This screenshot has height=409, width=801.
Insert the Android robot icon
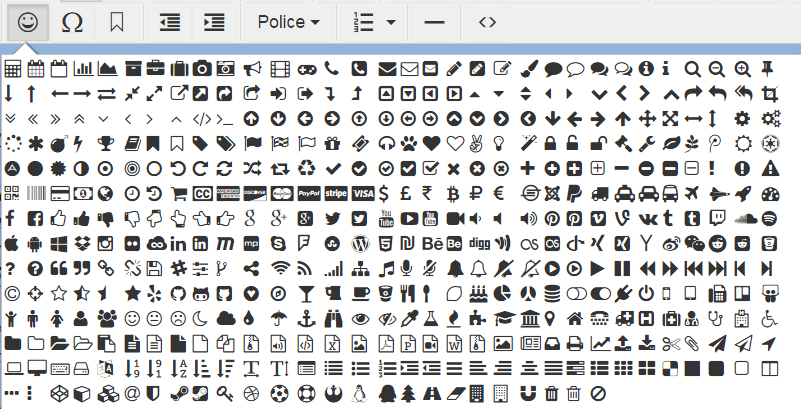point(35,244)
